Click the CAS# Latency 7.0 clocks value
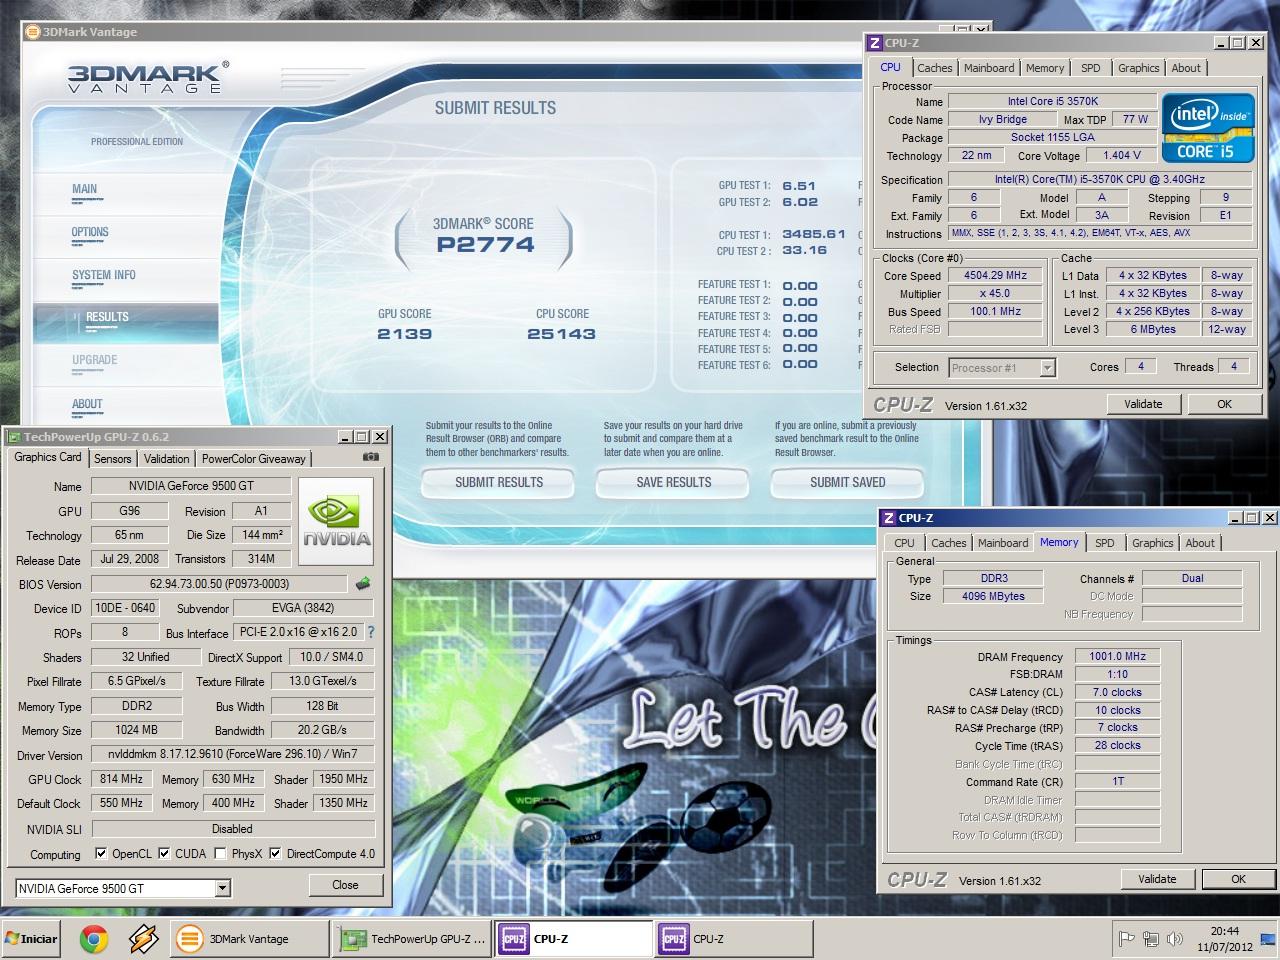Image resolution: width=1280 pixels, height=960 pixels. pos(1117,692)
